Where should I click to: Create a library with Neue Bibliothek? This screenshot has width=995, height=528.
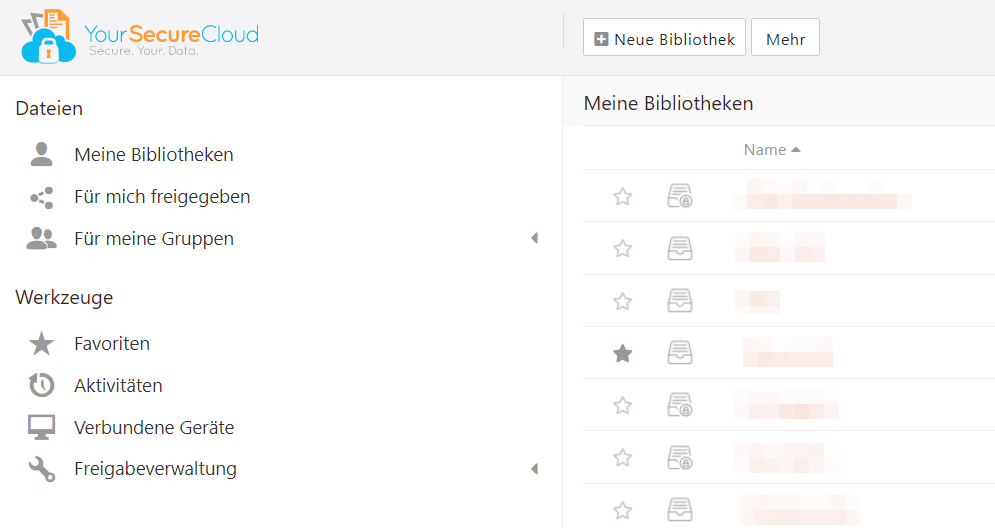664,37
